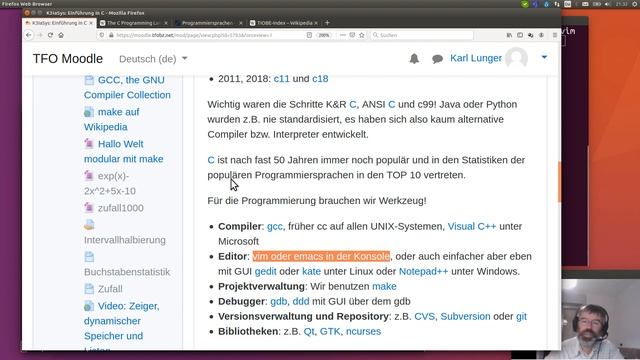Click the tracking protection shield icon

(102, 35)
